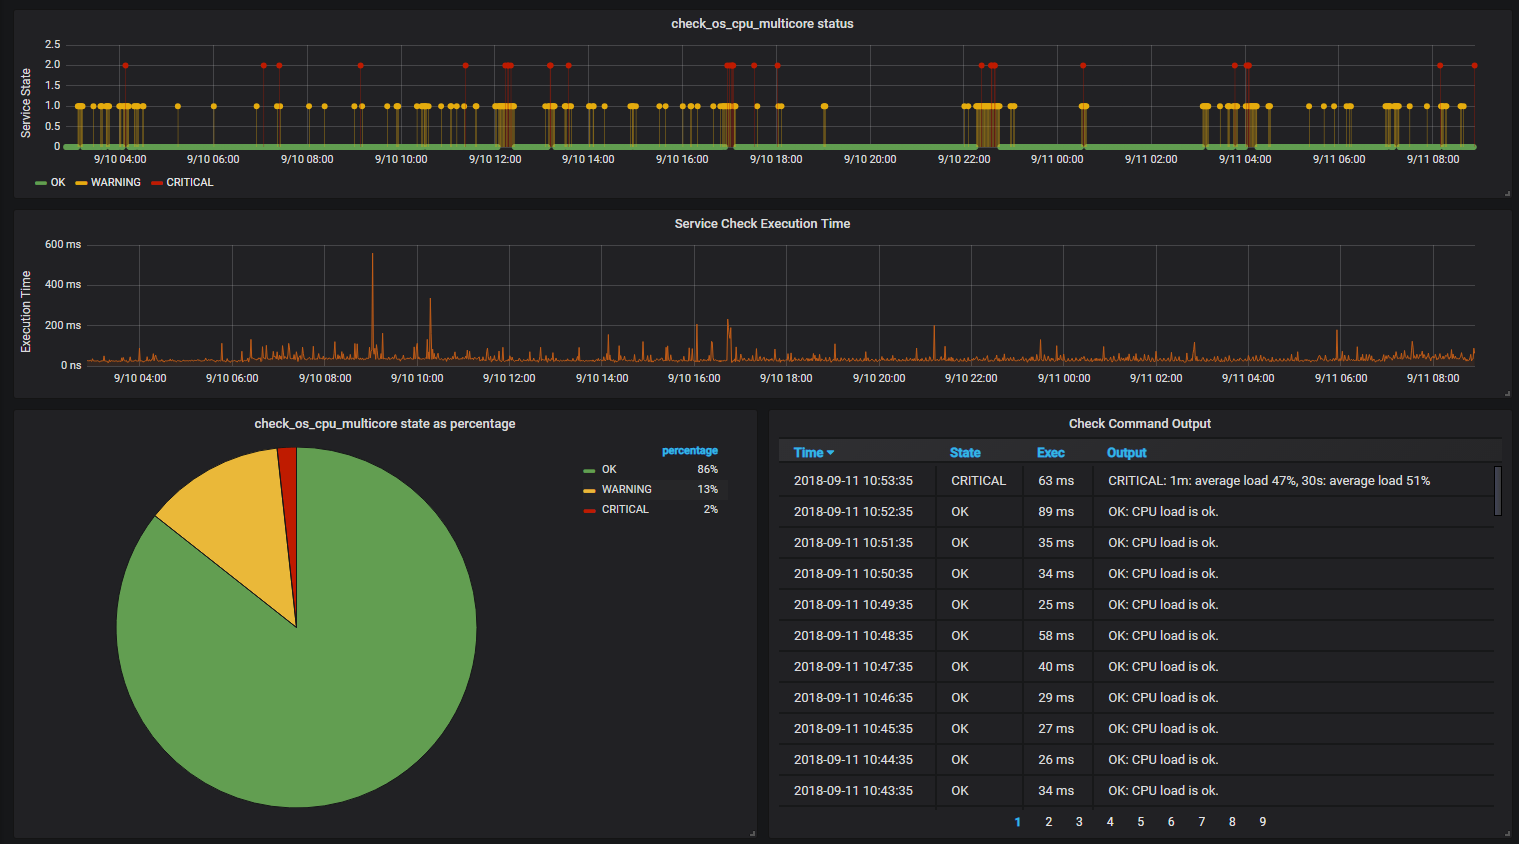Image resolution: width=1519 pixels, height=844 pixels.
Task: Toggle OK entry in pie chart legend
Action: tap(609, 469)
